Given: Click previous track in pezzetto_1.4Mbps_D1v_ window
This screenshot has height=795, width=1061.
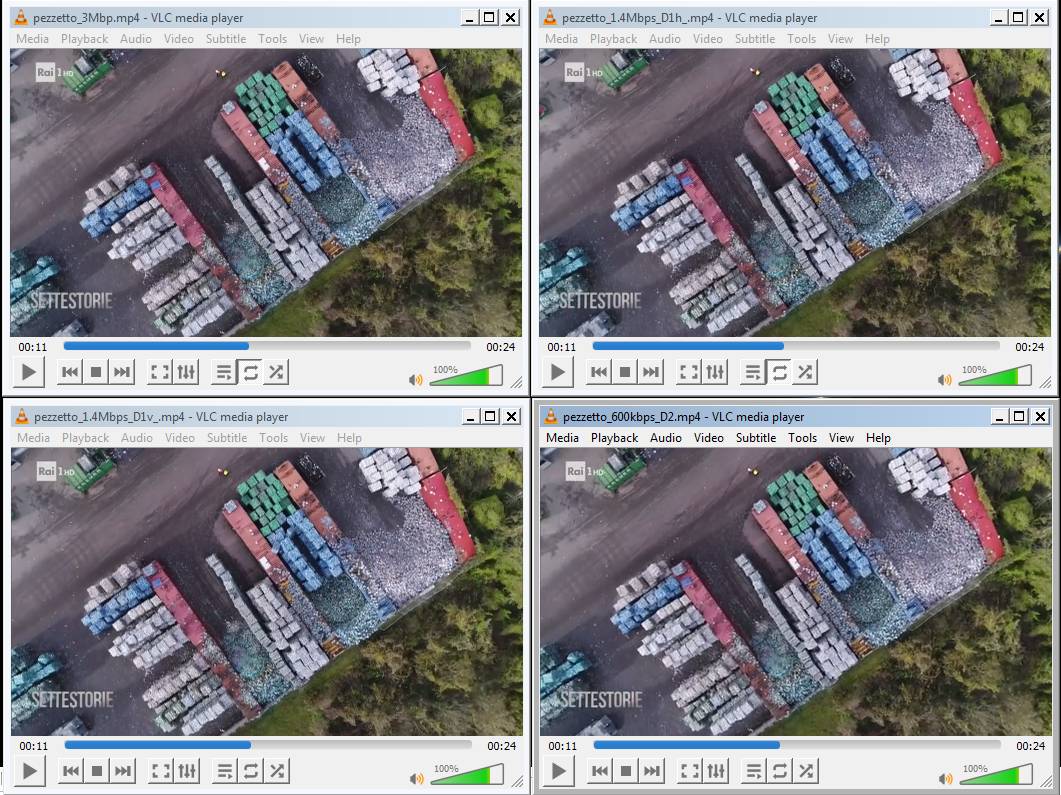Looking at the screenshot, I should tap(71, 771).
